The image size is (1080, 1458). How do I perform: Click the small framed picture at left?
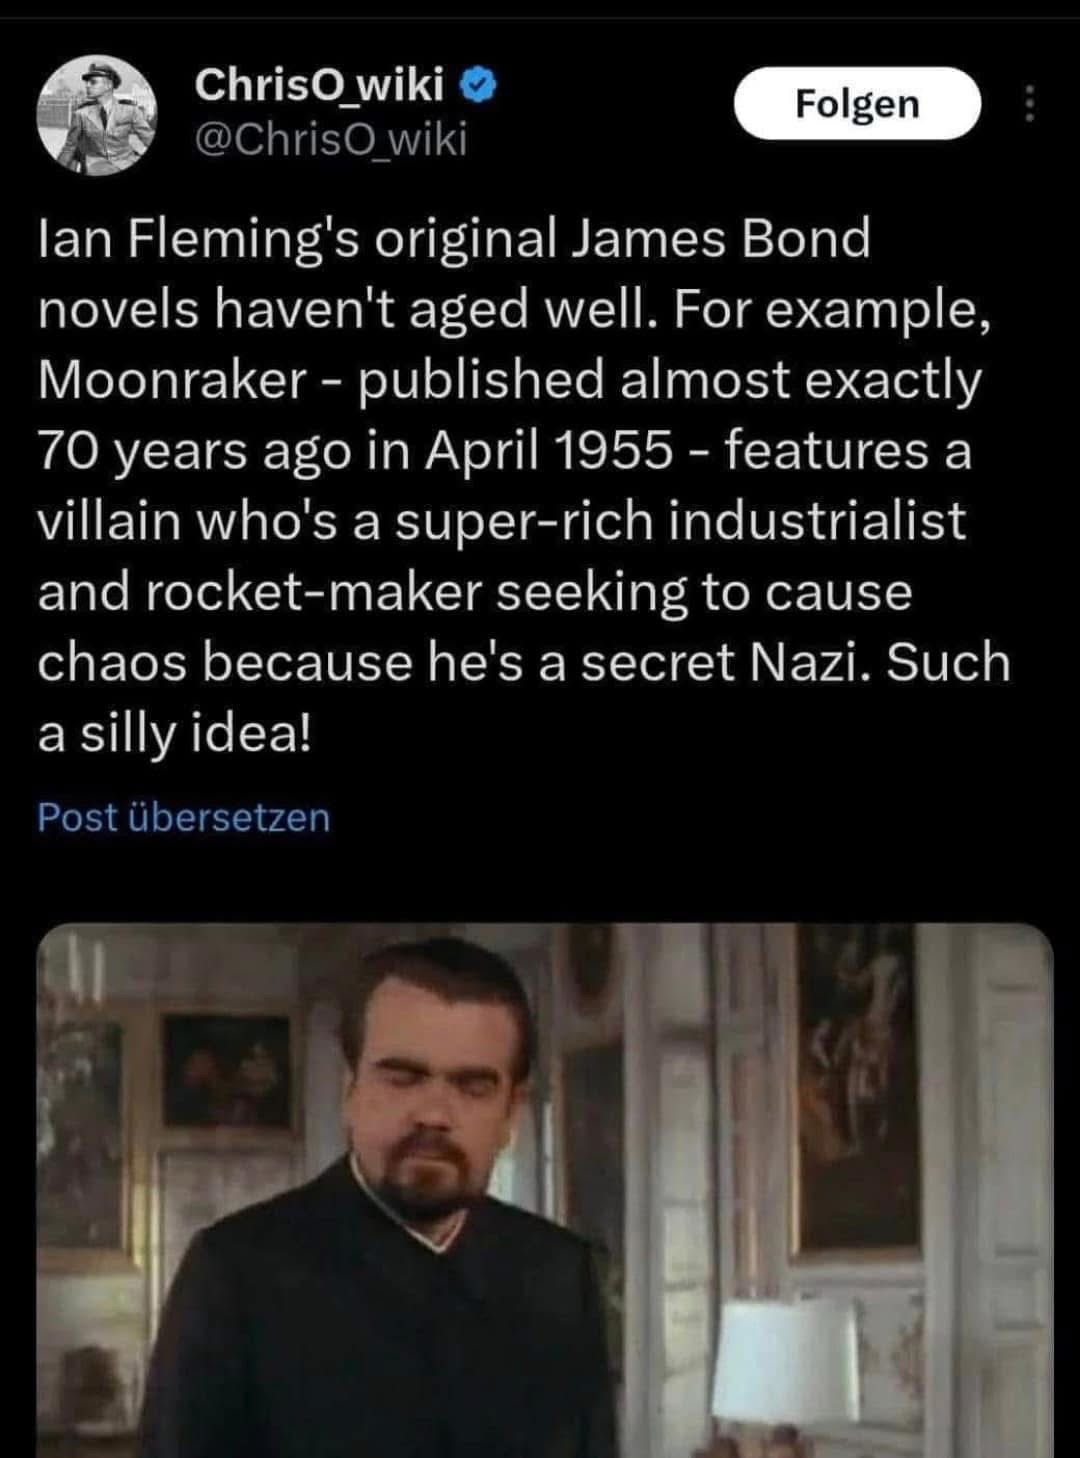(227, 1070)
